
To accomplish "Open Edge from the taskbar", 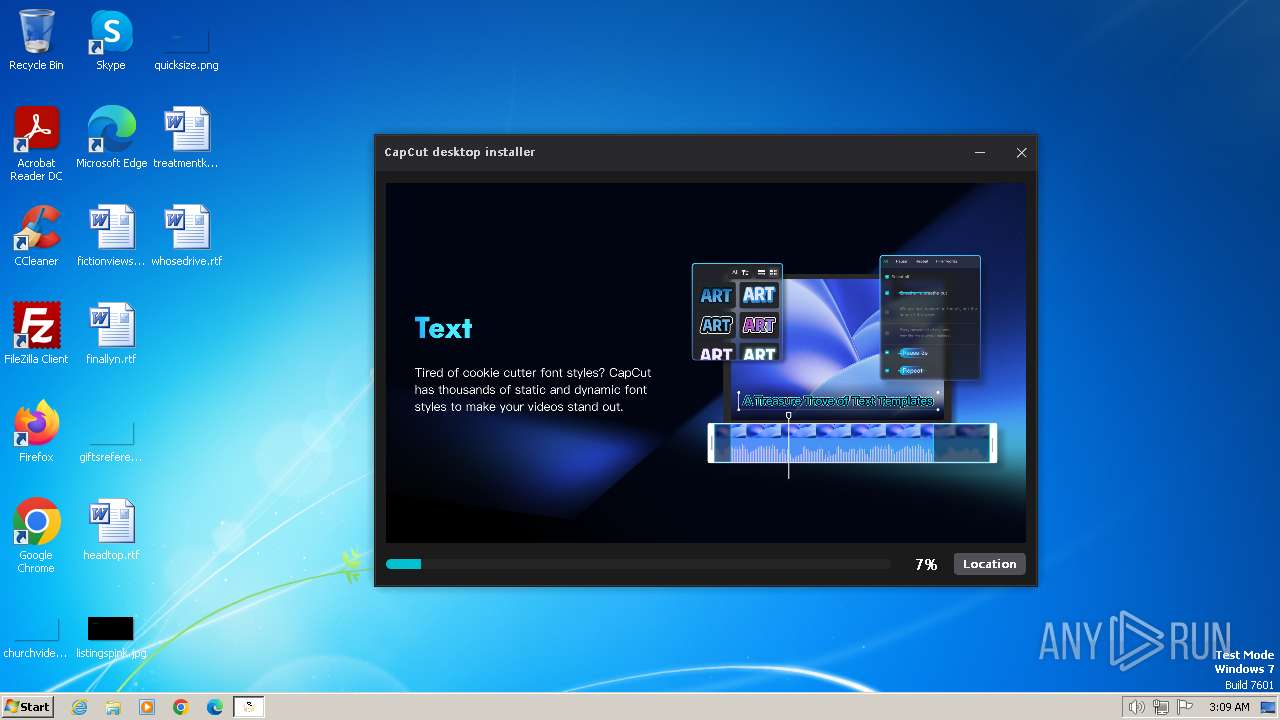I will coord(215,707).
